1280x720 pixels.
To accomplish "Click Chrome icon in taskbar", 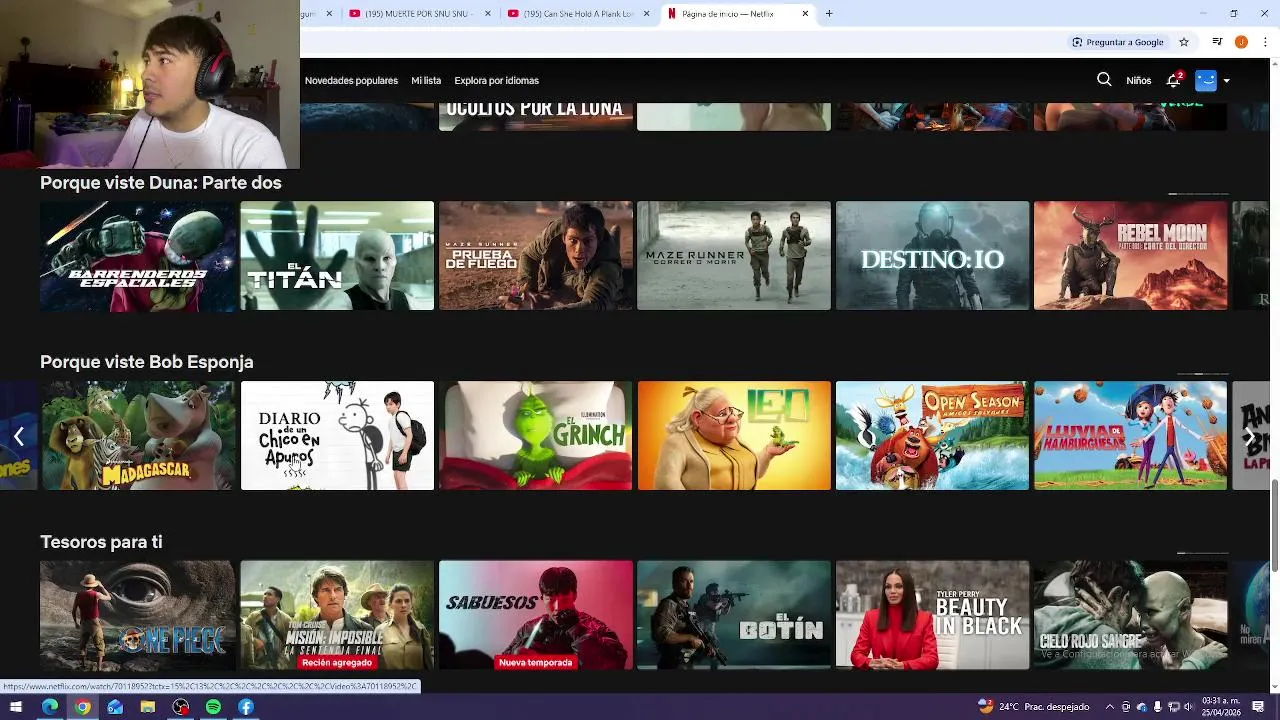I will pos(83,707).
